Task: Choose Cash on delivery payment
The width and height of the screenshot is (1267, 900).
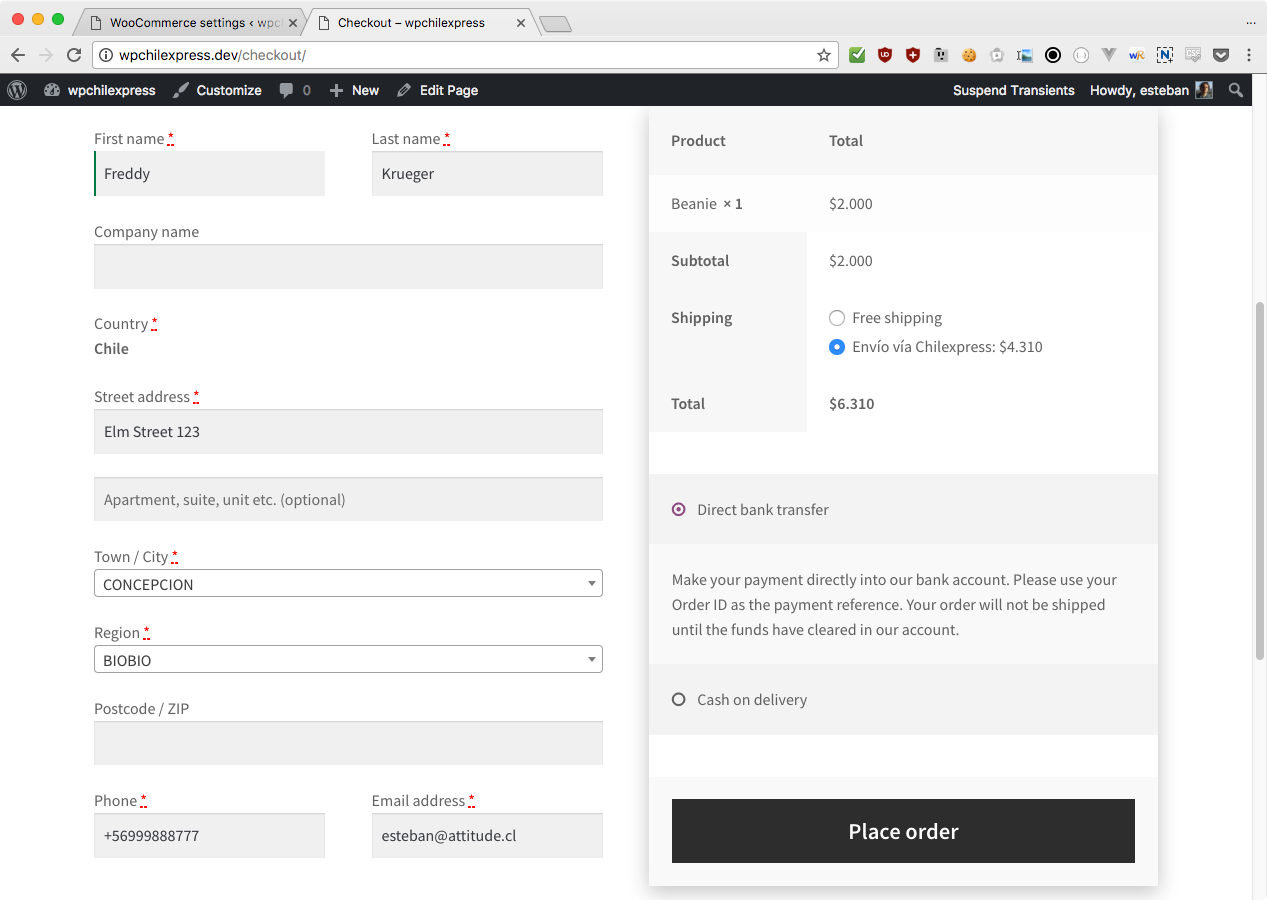Action: pos(679,699)
